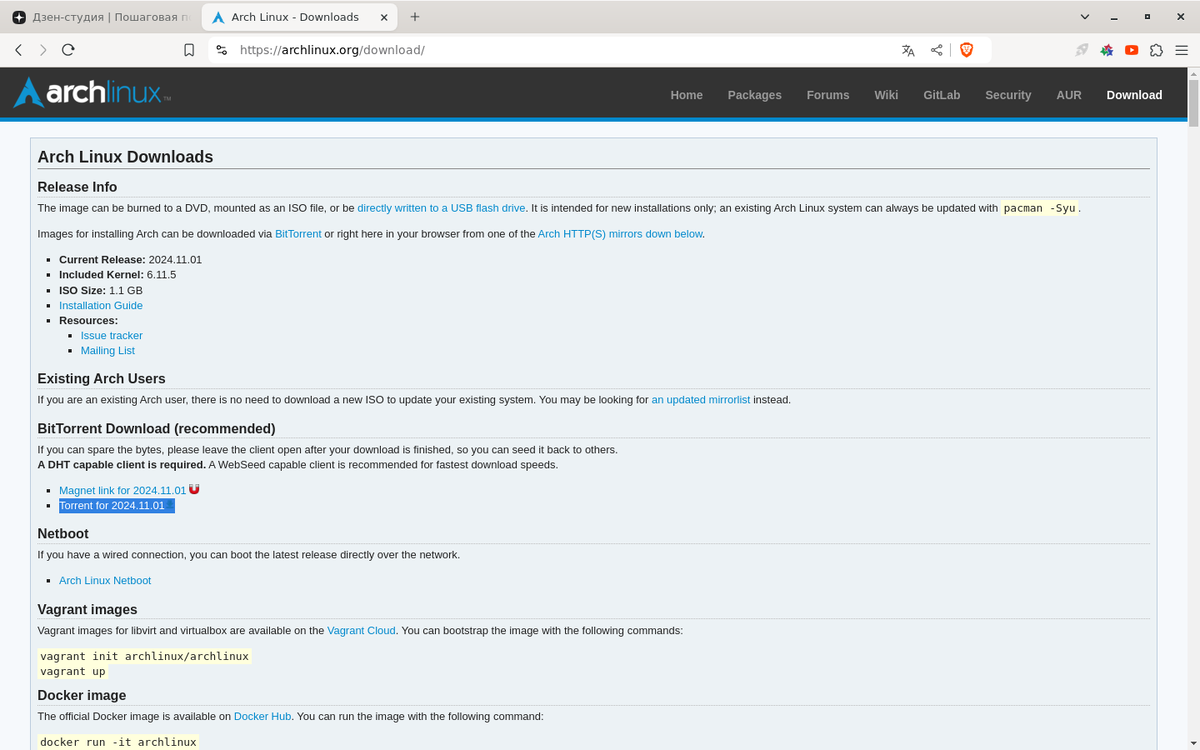Open the Mailing List link

(x=108, y=351)
